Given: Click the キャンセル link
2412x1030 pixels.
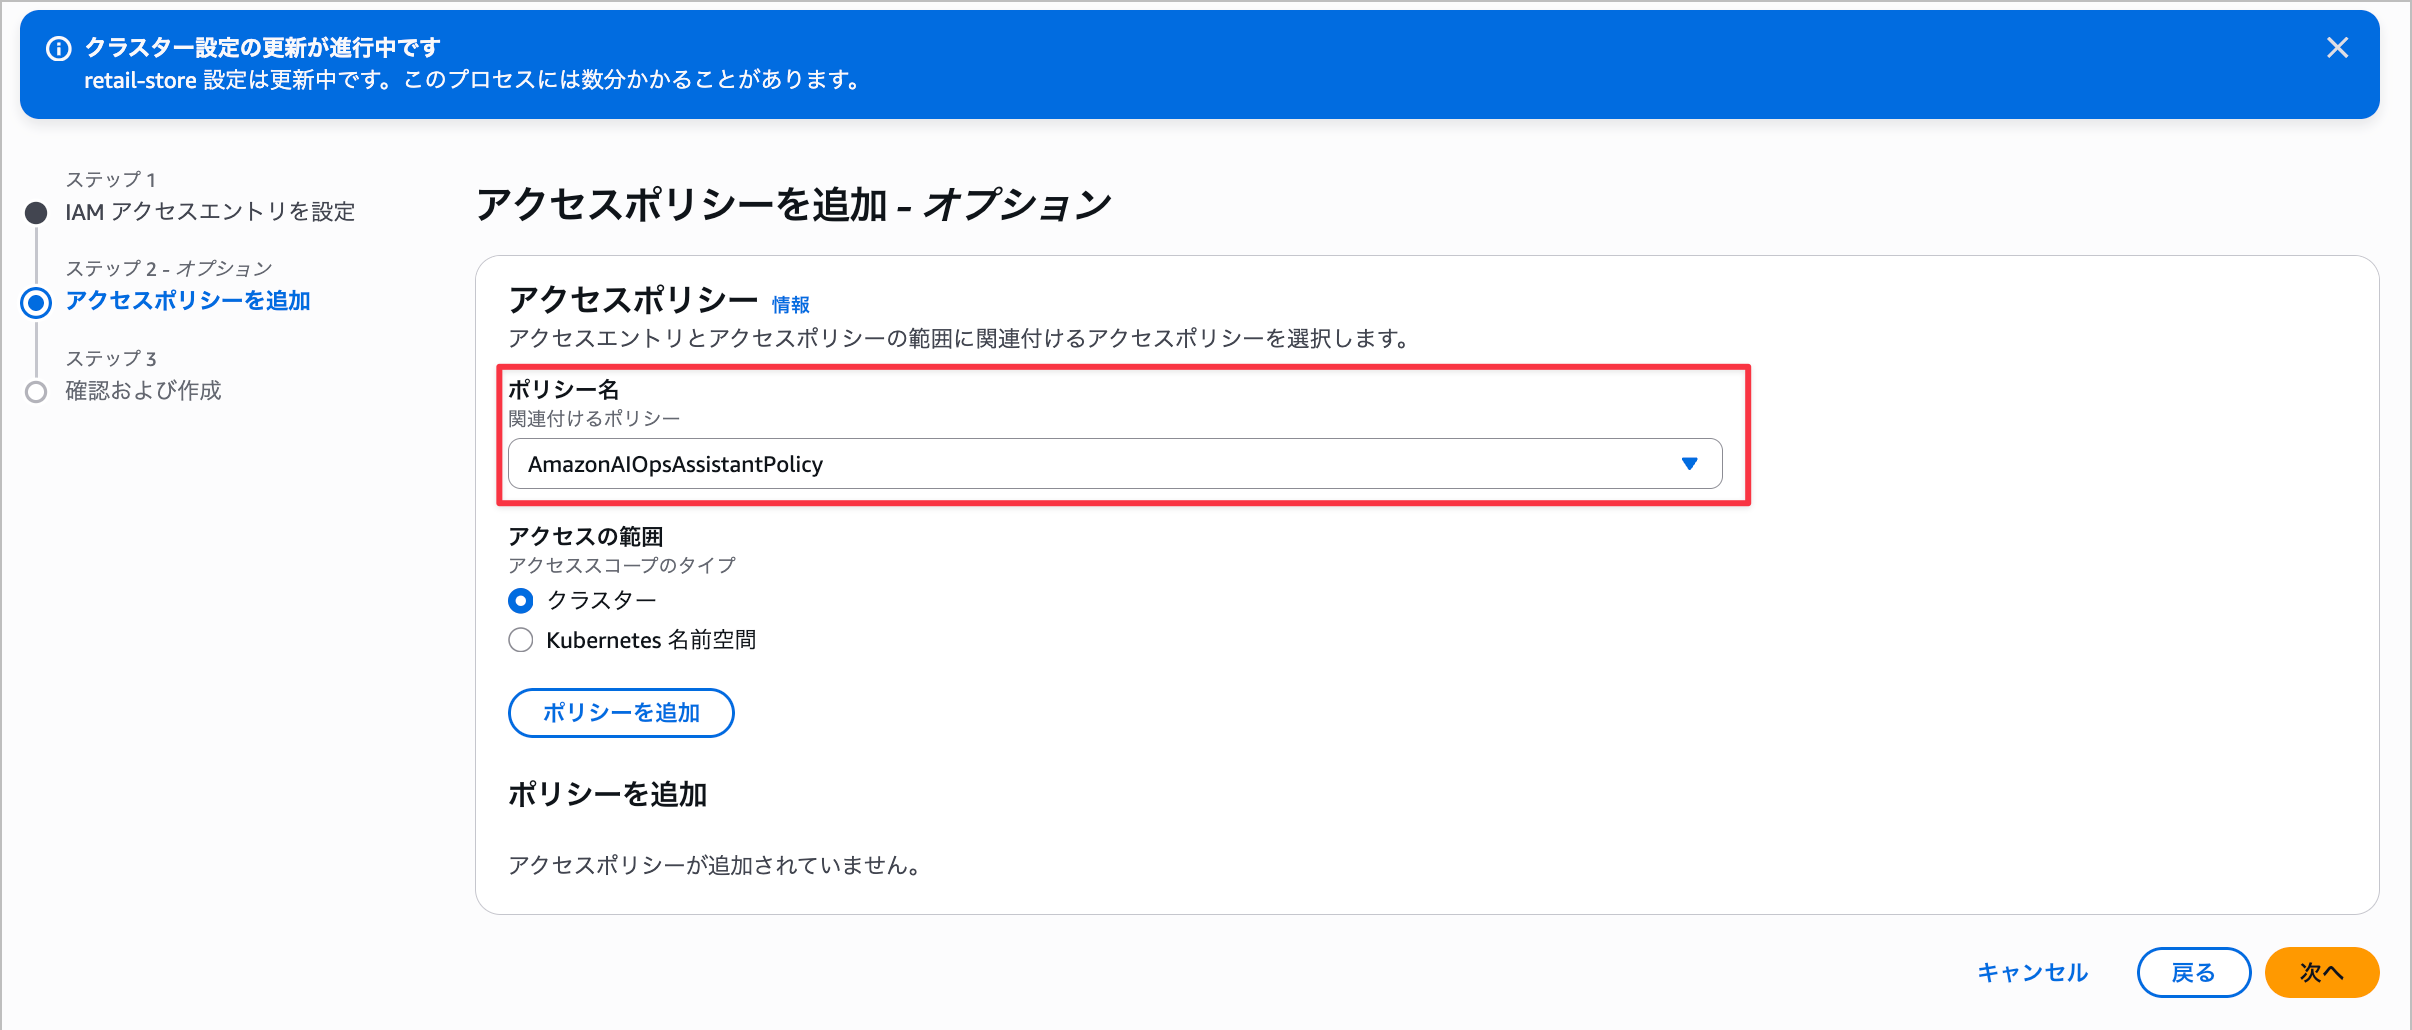Looking at the screenshot, I should click(2032, 973).
